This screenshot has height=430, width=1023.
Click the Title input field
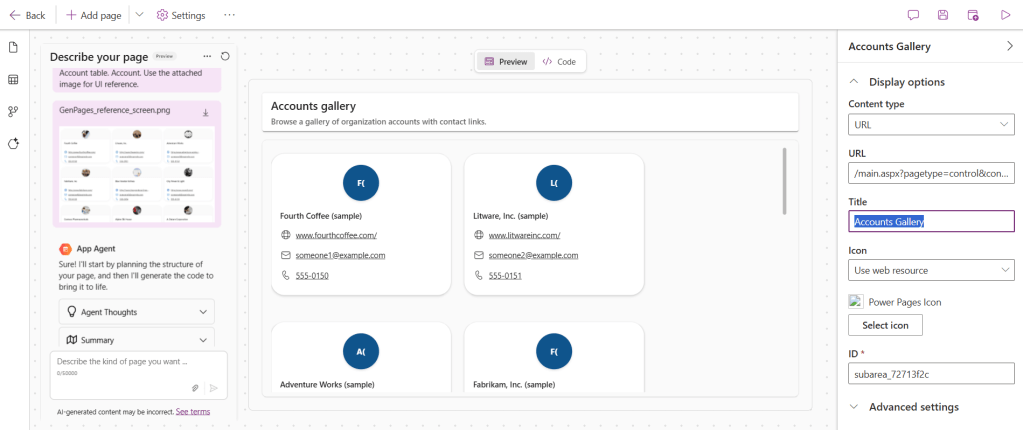tap(931, 221)
